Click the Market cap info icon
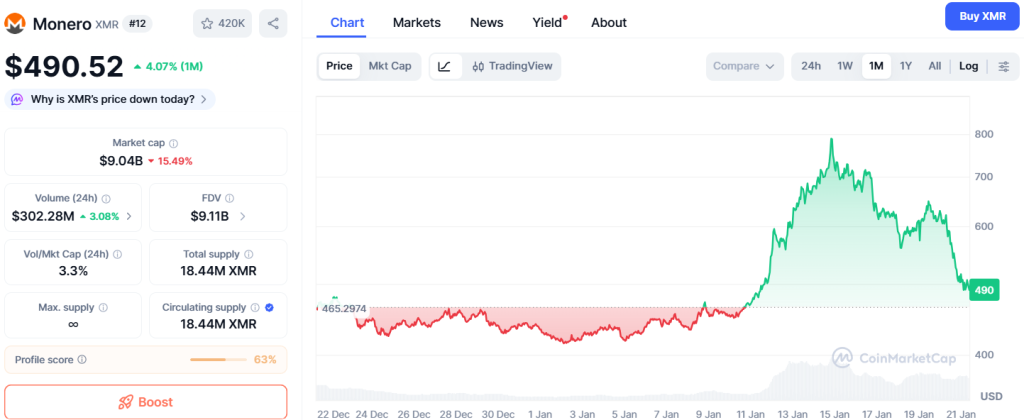Screen dimensions: 1024x420 (x=174, y=143)
